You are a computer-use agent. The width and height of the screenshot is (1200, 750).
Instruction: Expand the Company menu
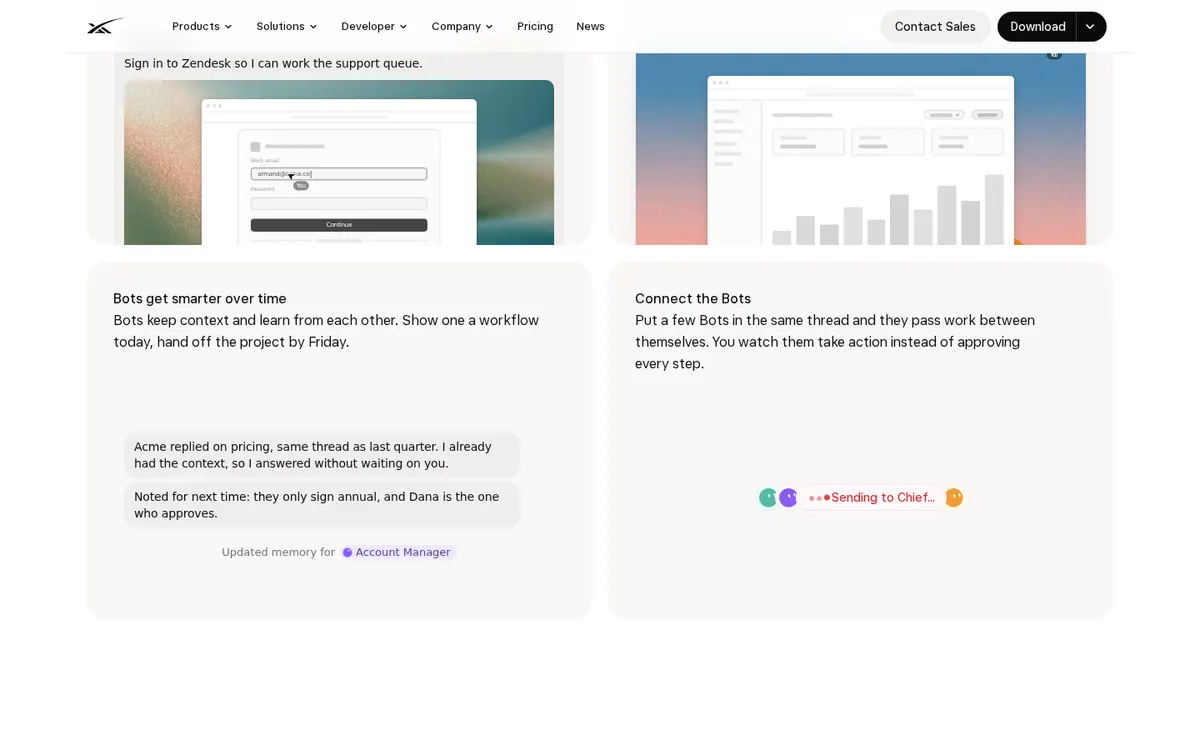tap(462, 26)
